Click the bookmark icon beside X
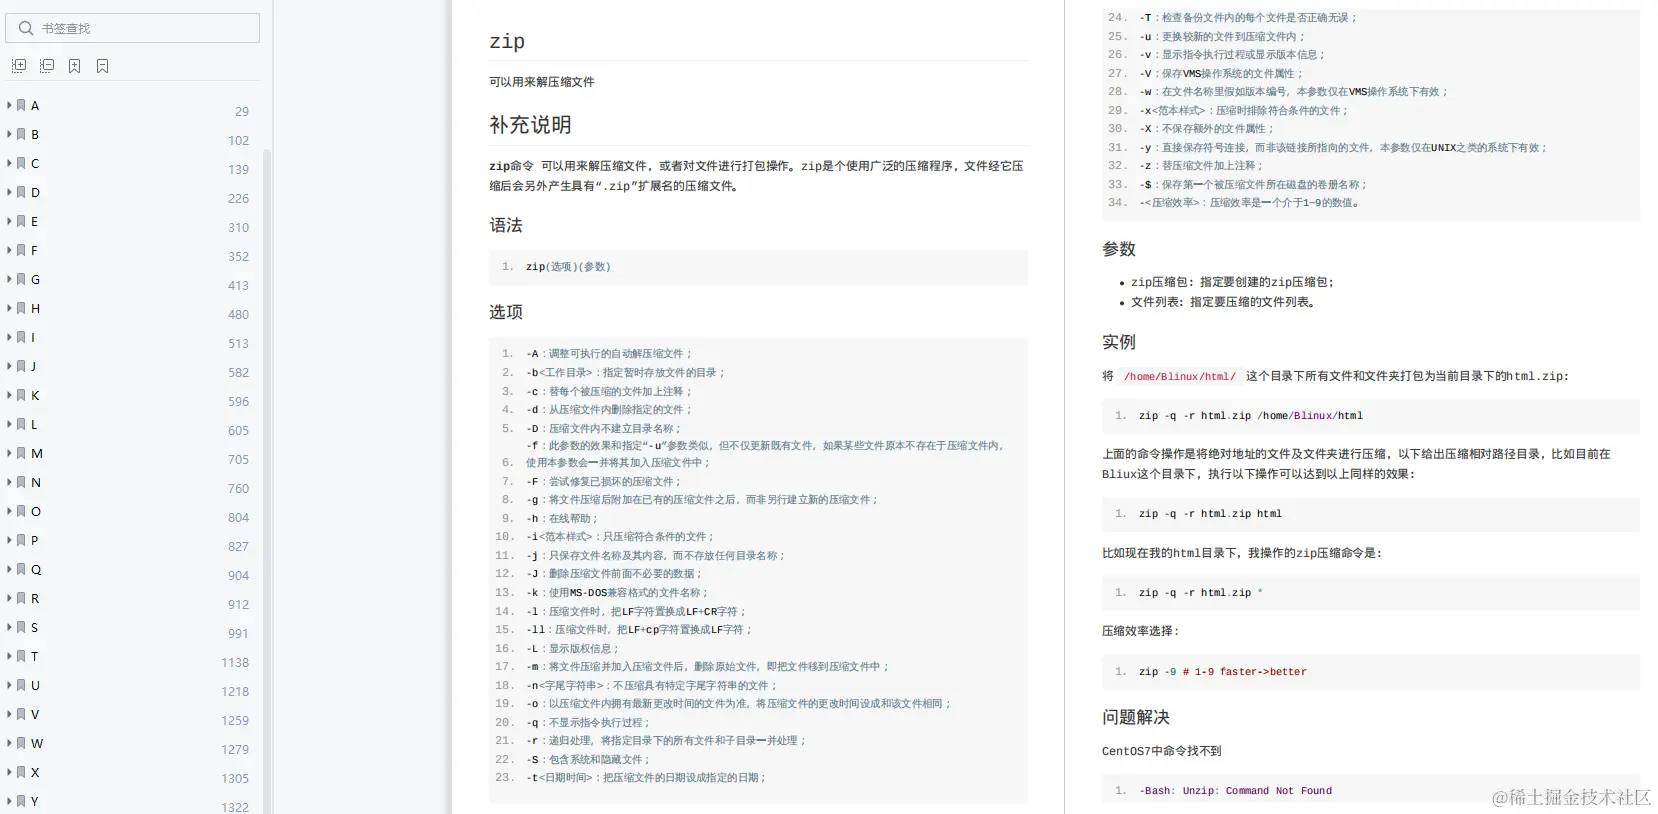This screenshot has height=814, width=1658. pos(21,772)
